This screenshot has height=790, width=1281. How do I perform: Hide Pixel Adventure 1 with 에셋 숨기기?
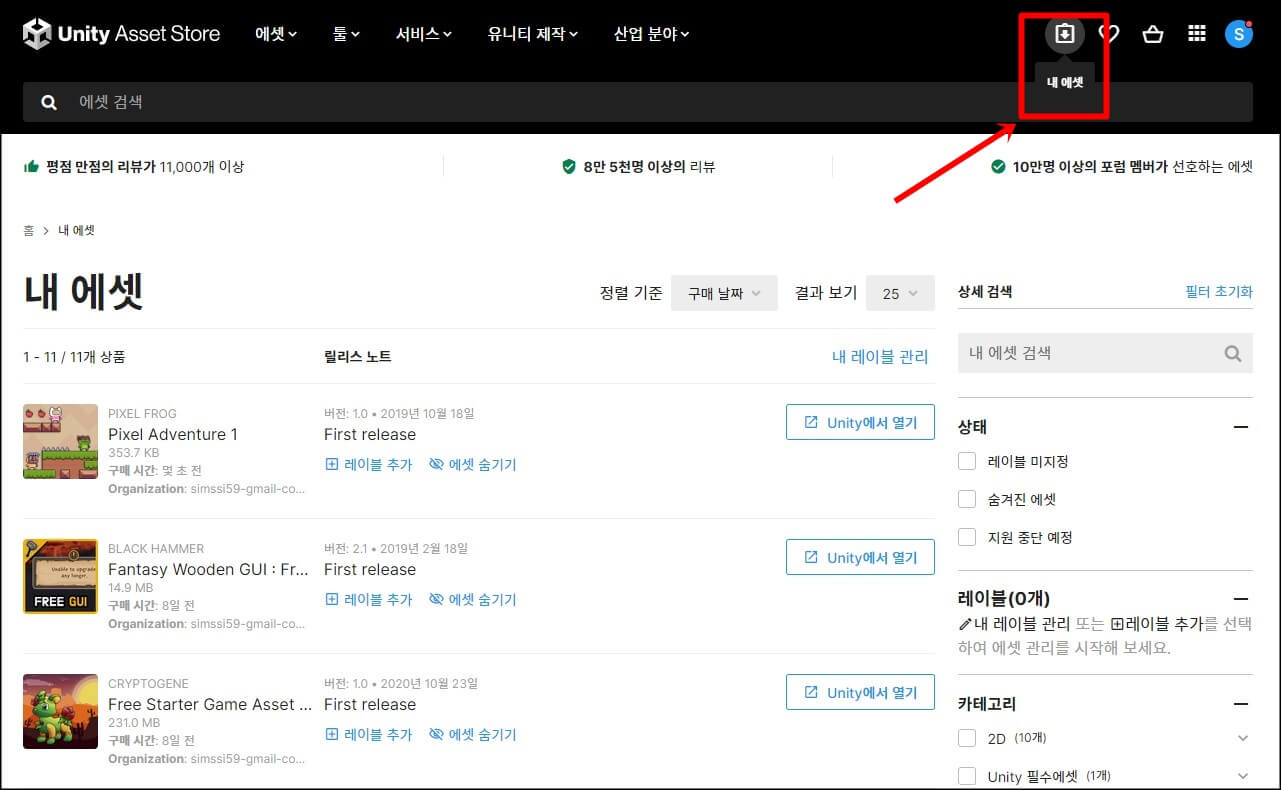click(472, 464)
